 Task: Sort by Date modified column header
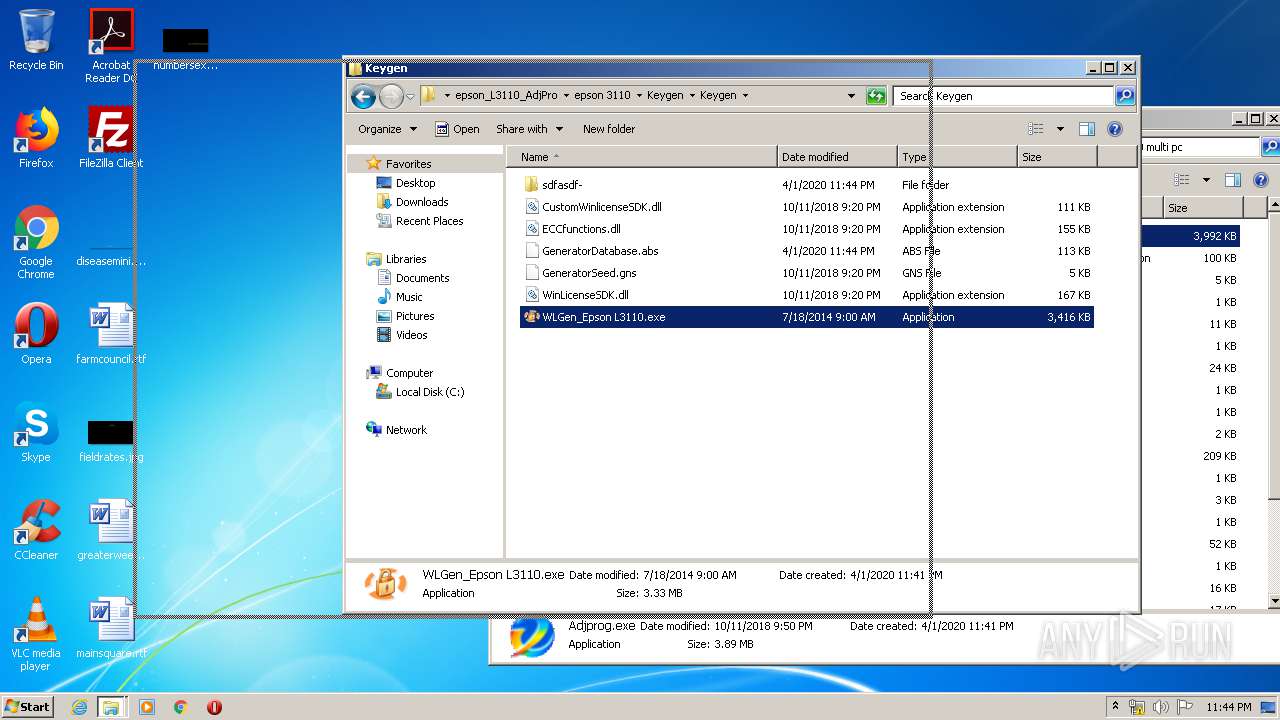[x=837, y=157]
